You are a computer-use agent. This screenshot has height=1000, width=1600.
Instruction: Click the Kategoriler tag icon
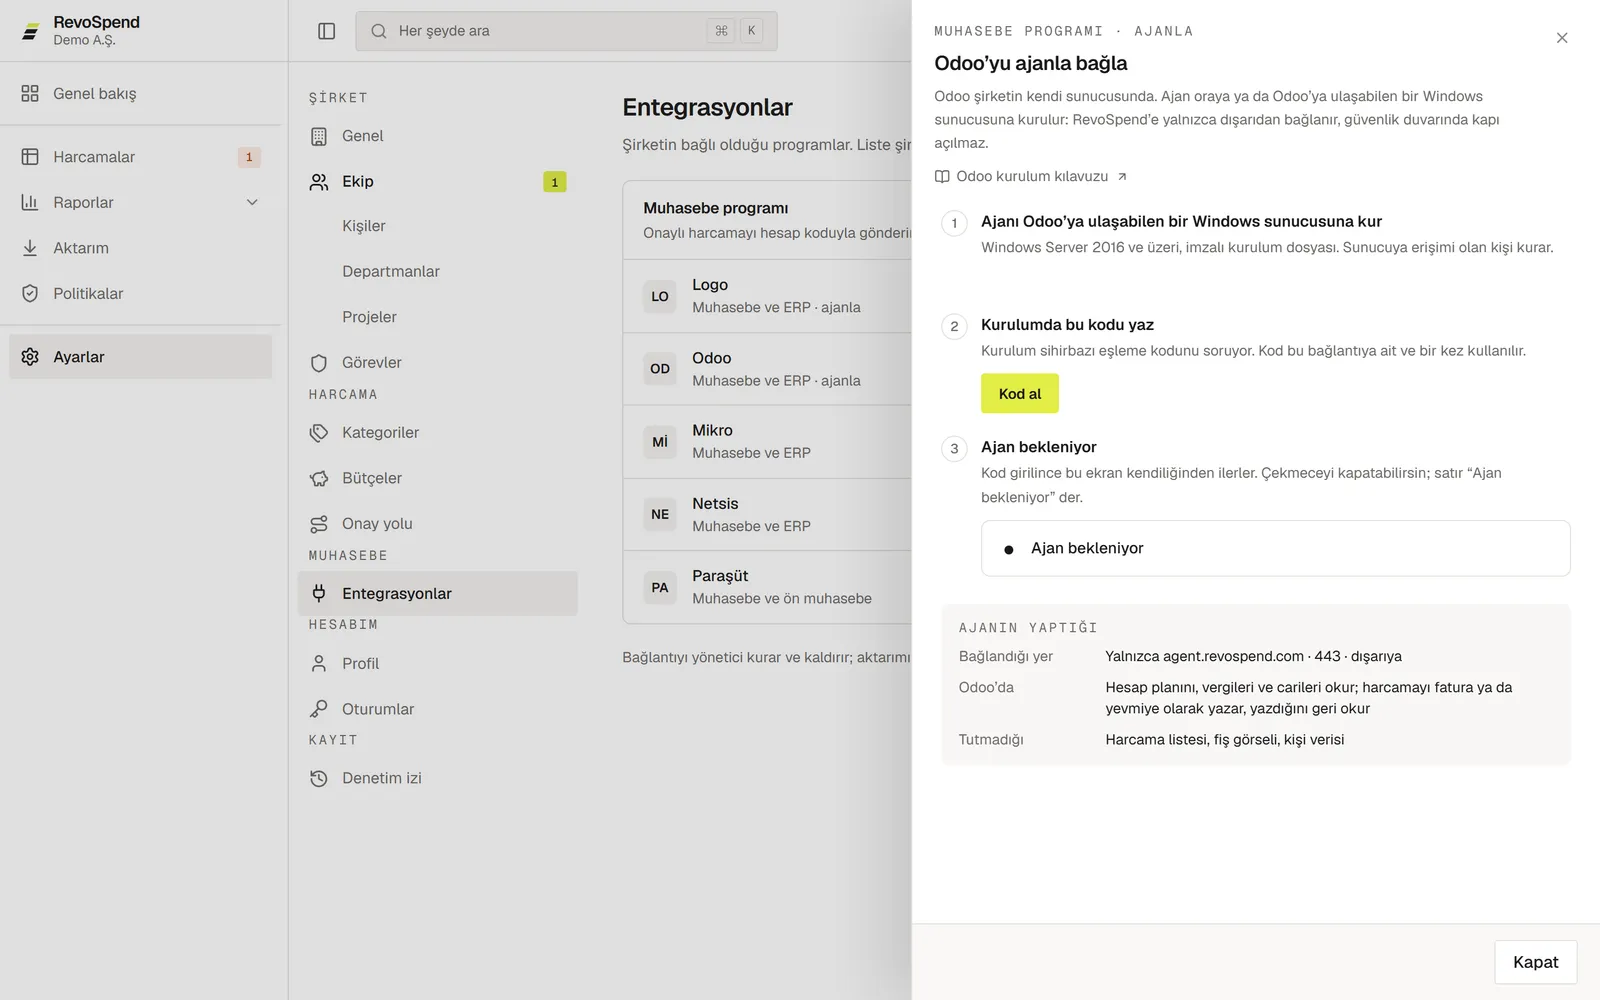click(319, 433)
